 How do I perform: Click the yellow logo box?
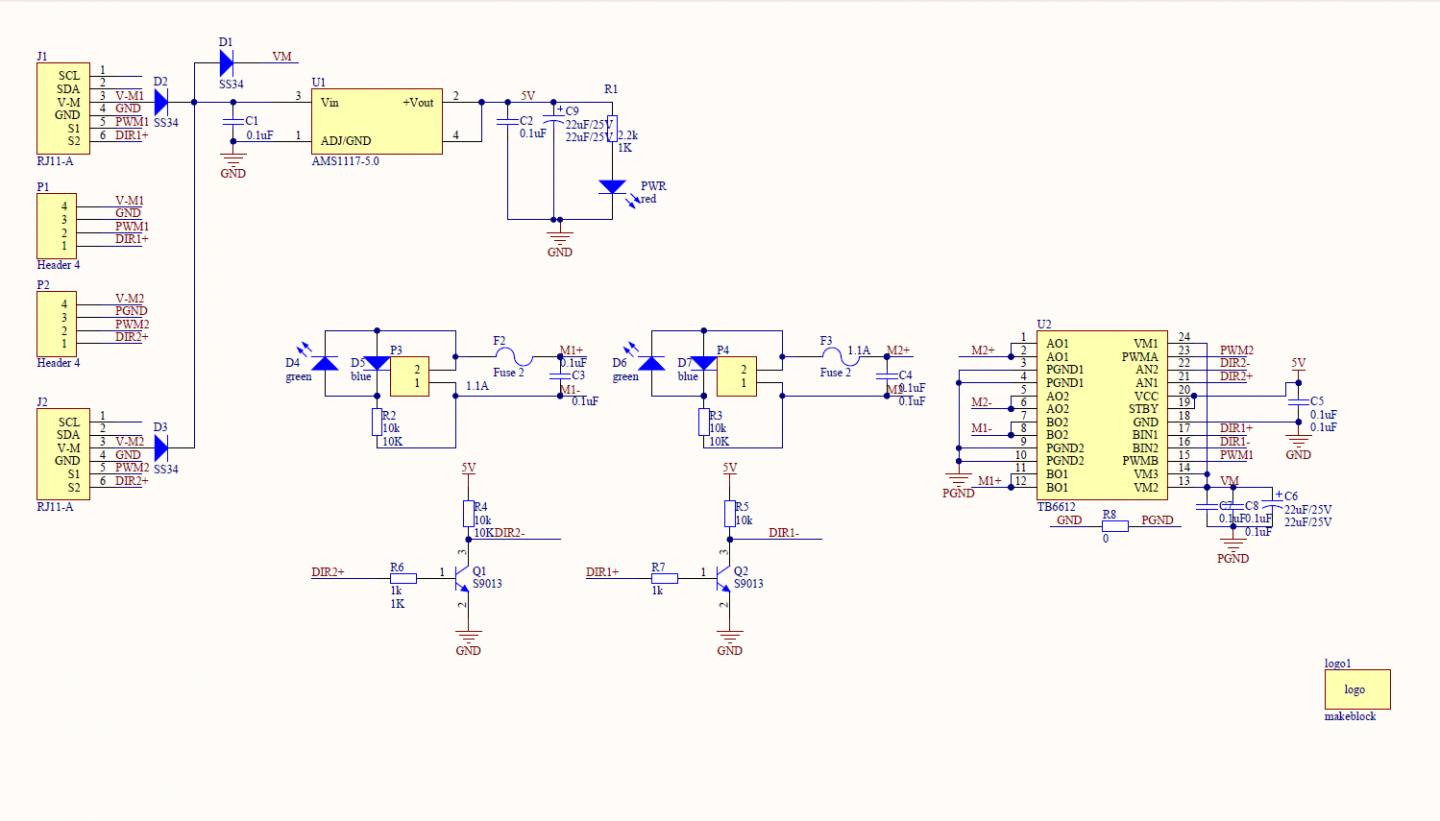pos(1357,689)
